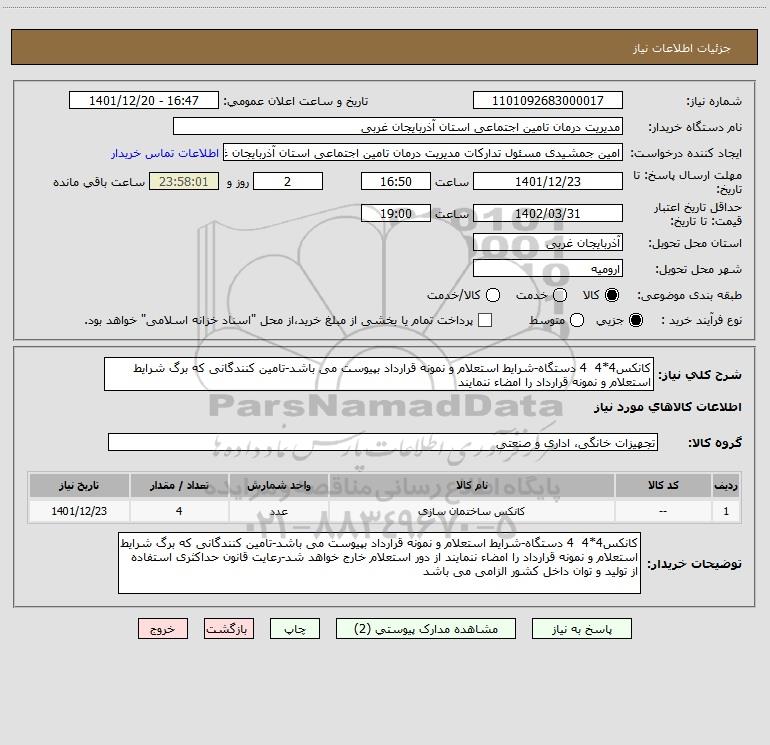The height and width of the screenshot is (745, 770).
Task: Toggle Islamic treasury bonds payment checkbox
Action: point(485,320)
